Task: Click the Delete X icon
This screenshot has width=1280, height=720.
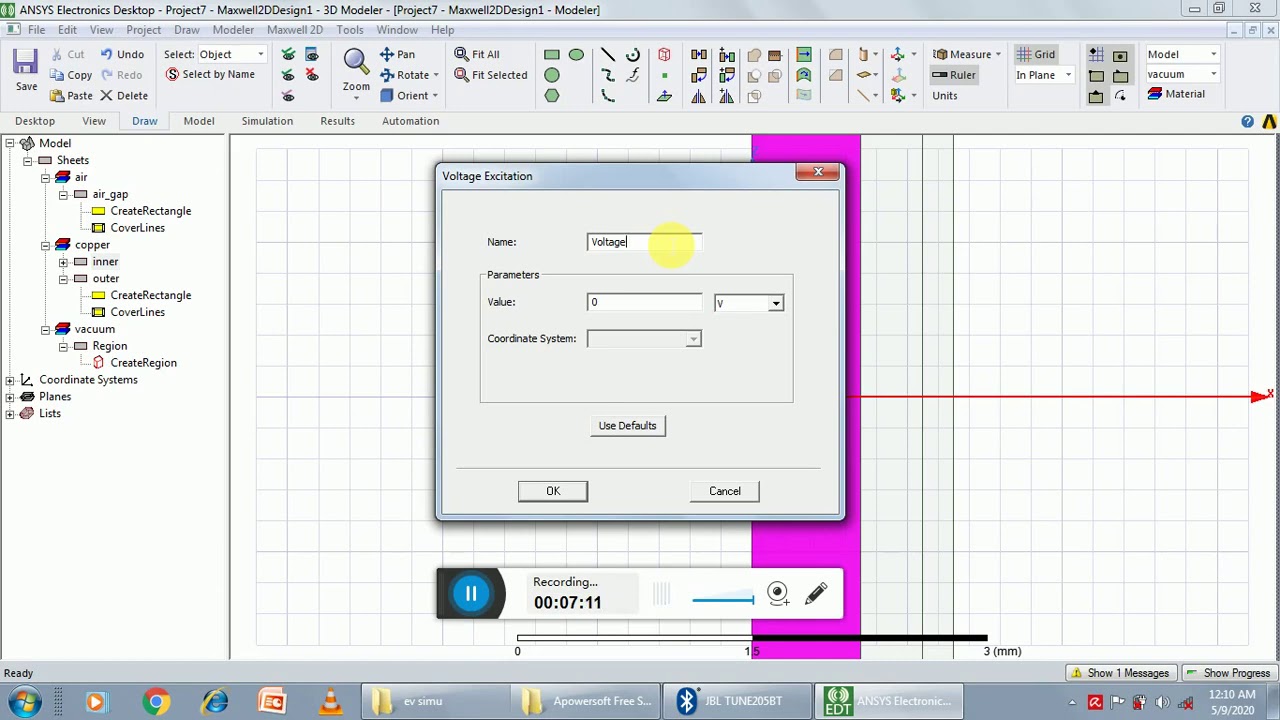Action: pos(106,95)
